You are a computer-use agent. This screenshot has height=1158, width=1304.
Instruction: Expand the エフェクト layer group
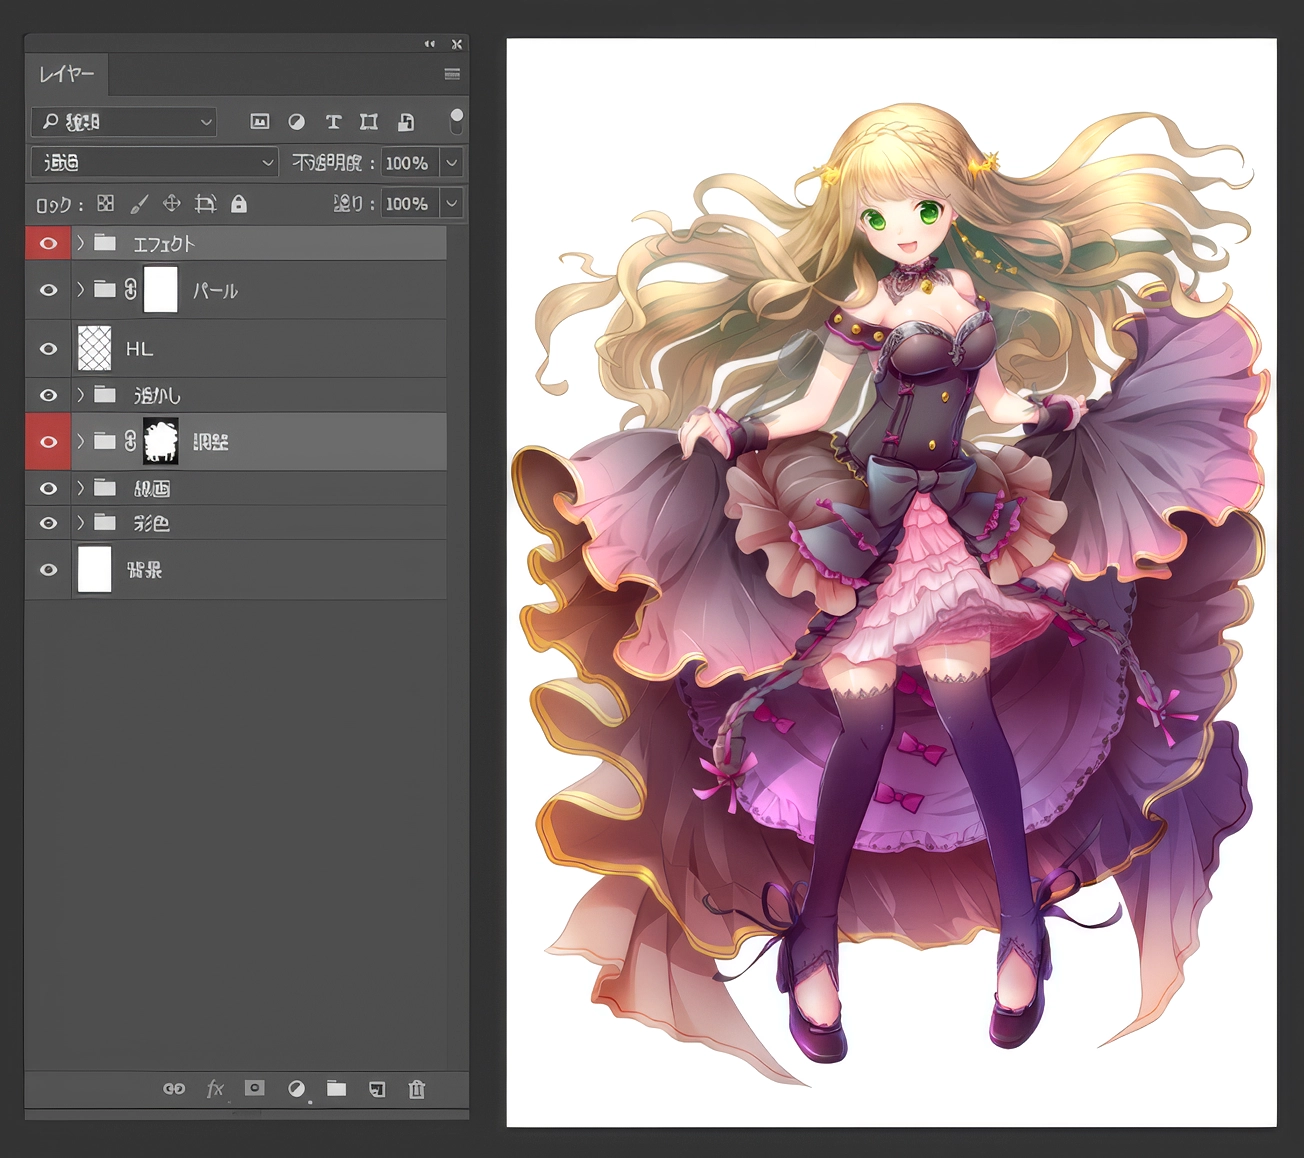(81, 243)
